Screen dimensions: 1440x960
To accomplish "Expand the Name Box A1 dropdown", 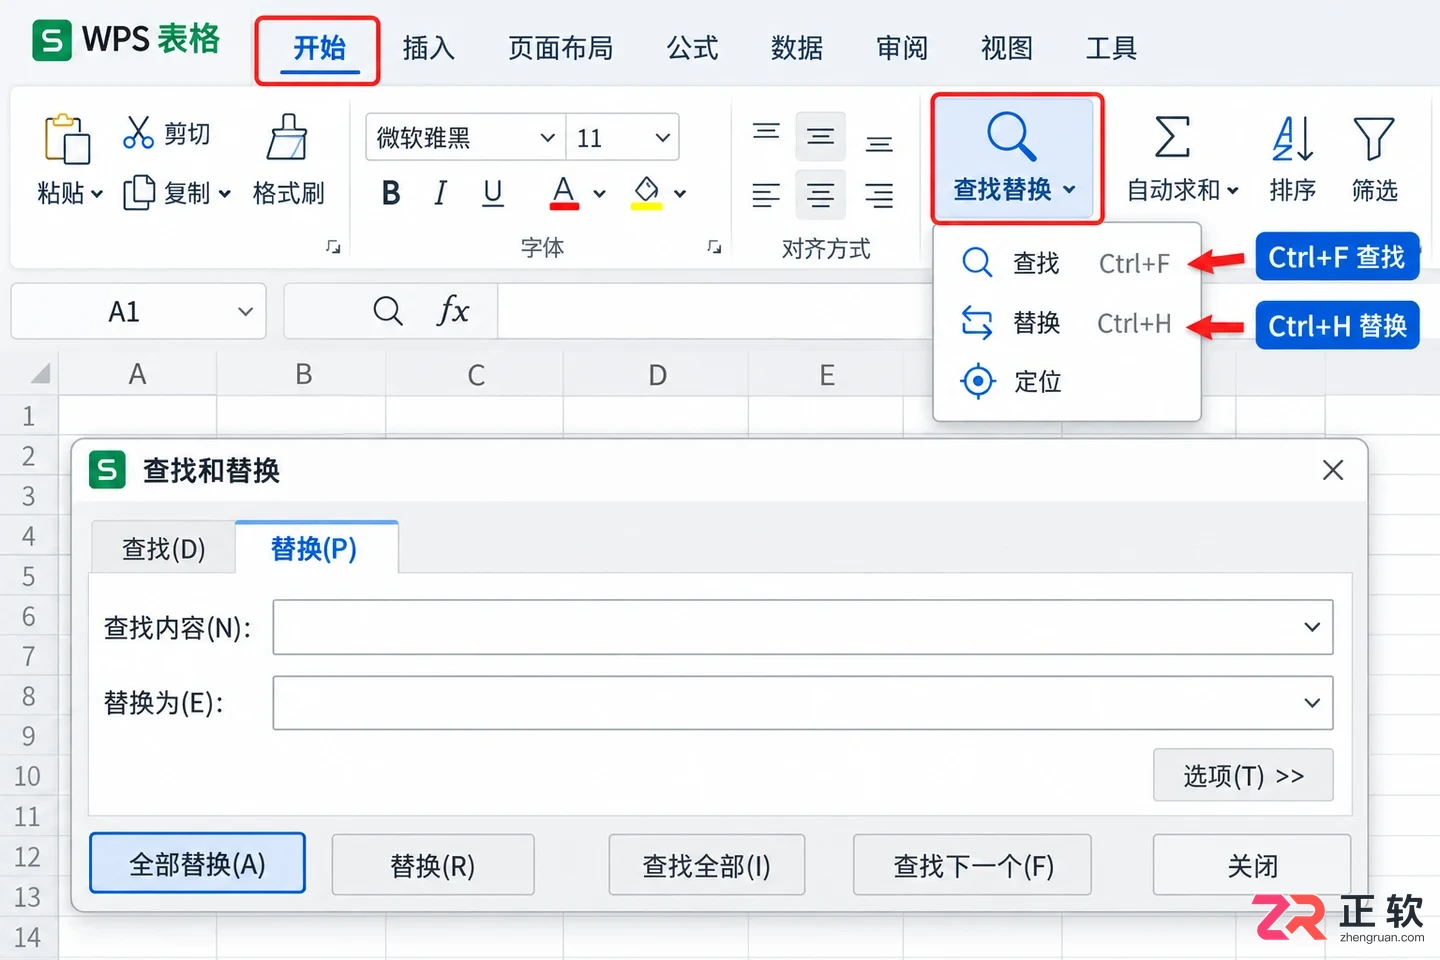I will pos(245,312).
